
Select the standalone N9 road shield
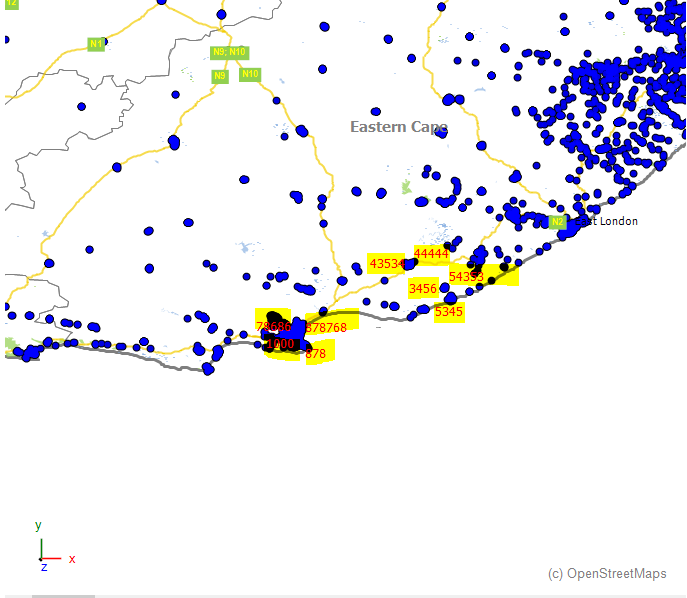click(220, 76)
